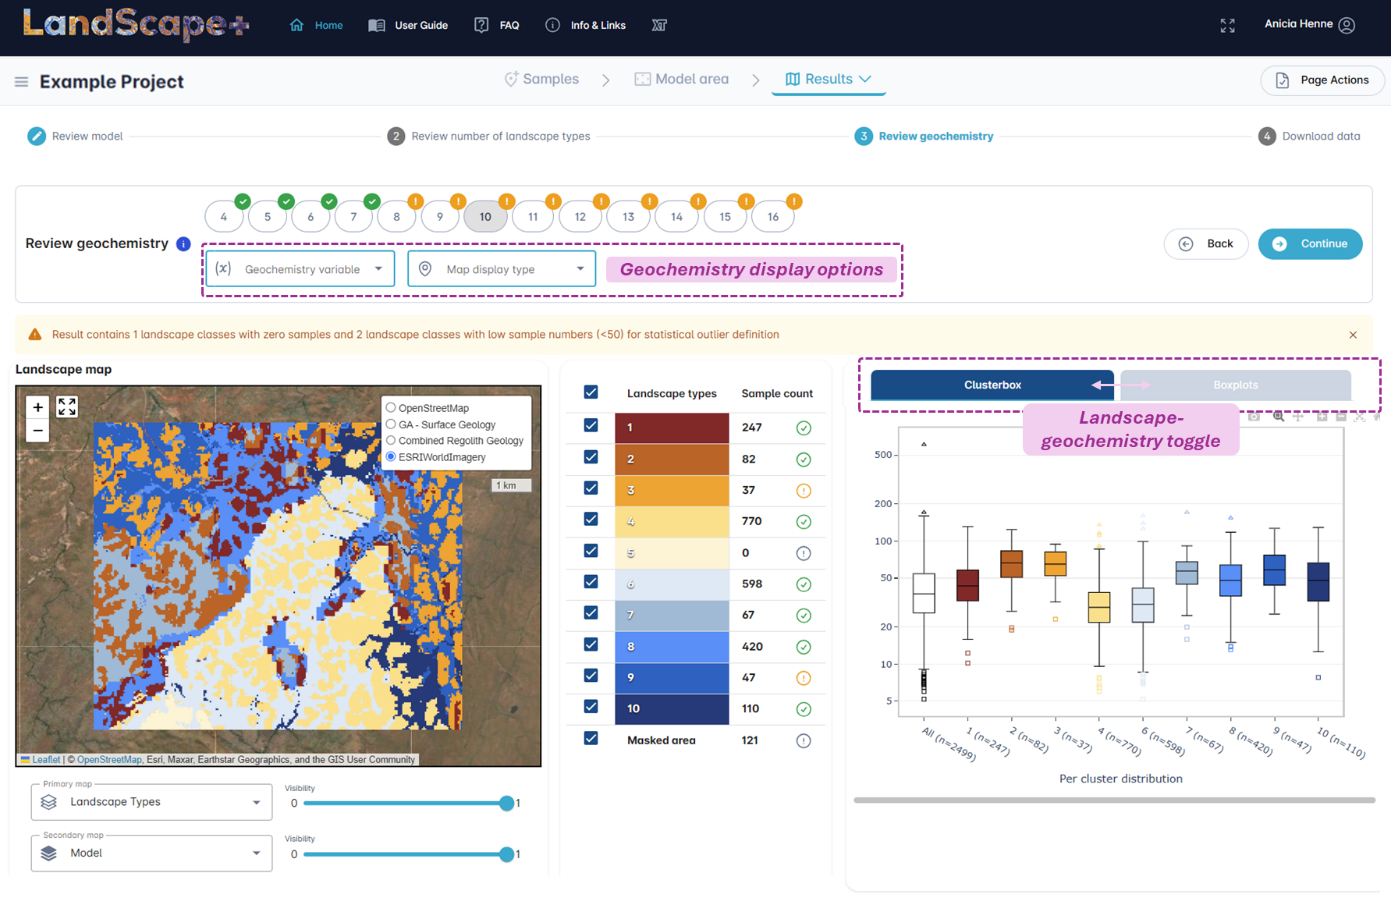This screenshot has height=905, width=1391.
Task: Click the info icon for Masked area row
Action: (x=803, y=741)
